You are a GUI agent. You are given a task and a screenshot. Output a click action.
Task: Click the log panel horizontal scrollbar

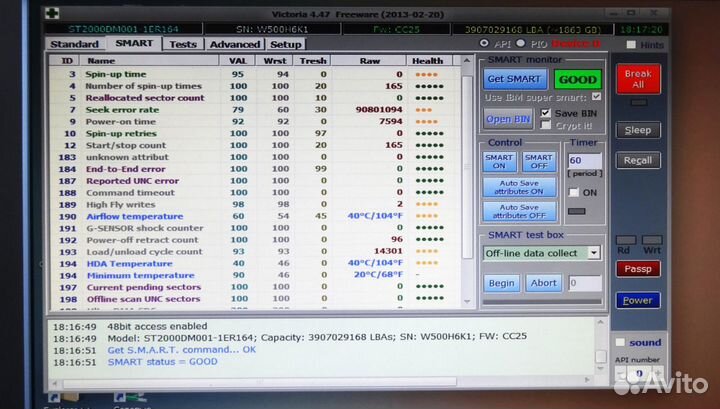320,381
